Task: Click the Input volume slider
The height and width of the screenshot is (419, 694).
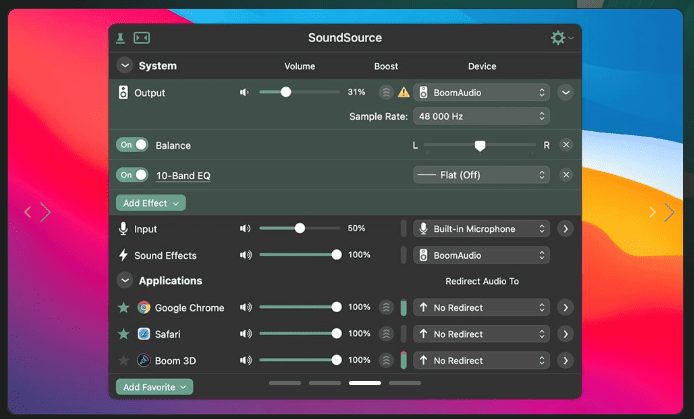Action: pos(300,228)
